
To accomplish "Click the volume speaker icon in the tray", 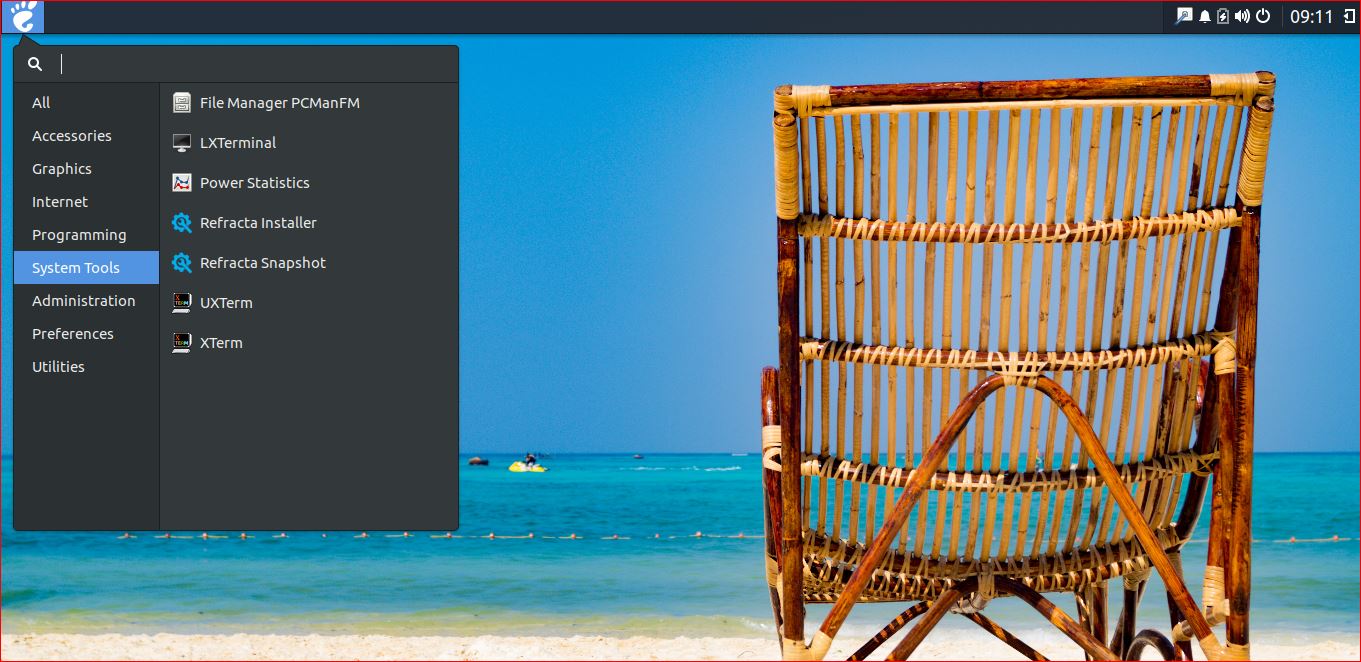I will [1241, 16].
